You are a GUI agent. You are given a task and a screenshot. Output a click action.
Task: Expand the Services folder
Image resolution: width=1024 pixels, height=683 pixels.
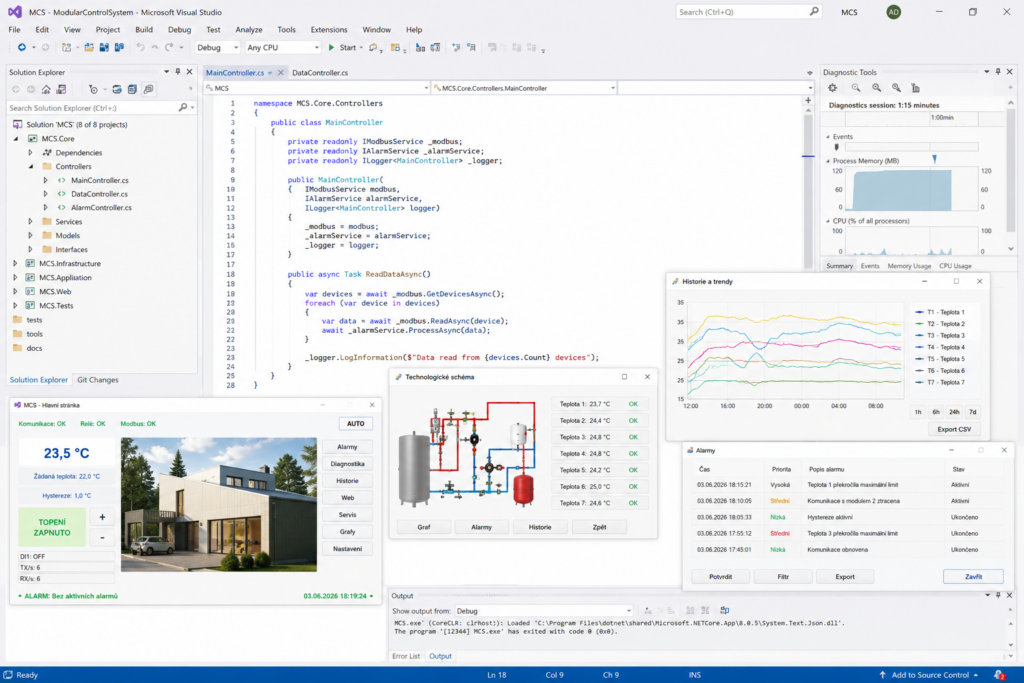point(31,222)
